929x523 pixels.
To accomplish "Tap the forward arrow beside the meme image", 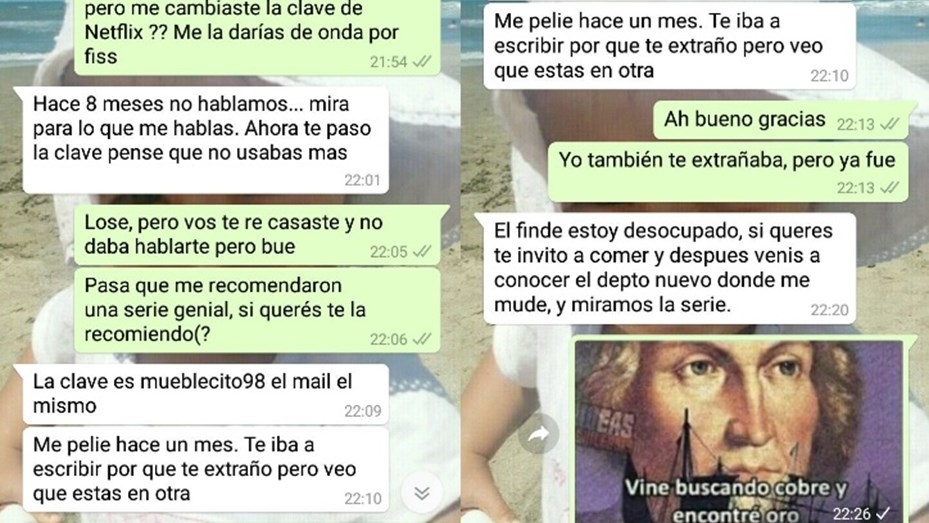I will pos(538,435).
